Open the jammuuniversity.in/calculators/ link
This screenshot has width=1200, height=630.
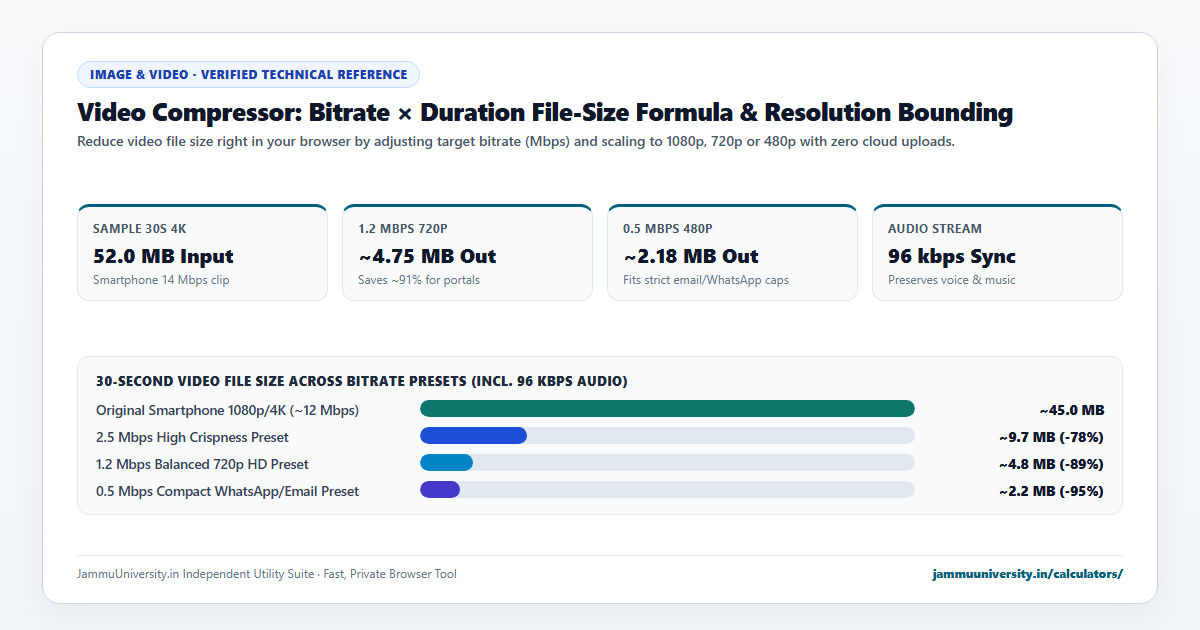[1027, 574]
